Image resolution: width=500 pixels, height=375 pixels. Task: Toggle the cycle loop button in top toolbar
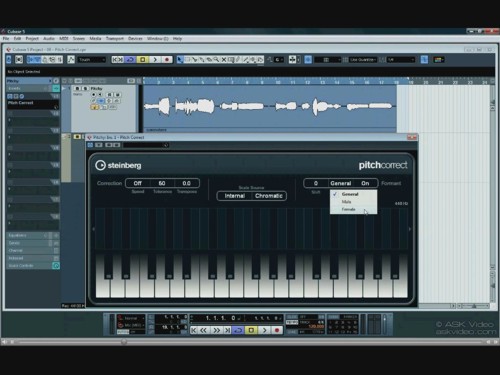click(x=130, y=60)
